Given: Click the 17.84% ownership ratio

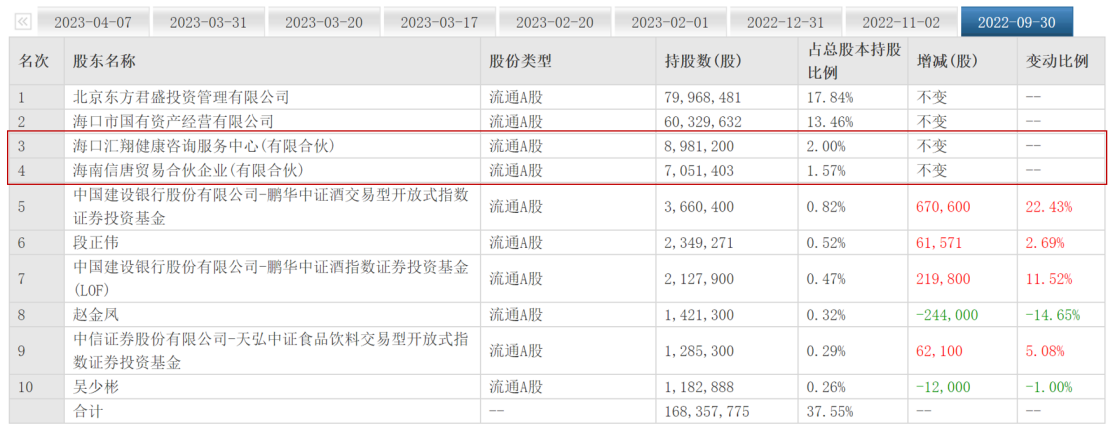Looking at the screenshot, I should [x=830, y=97].
